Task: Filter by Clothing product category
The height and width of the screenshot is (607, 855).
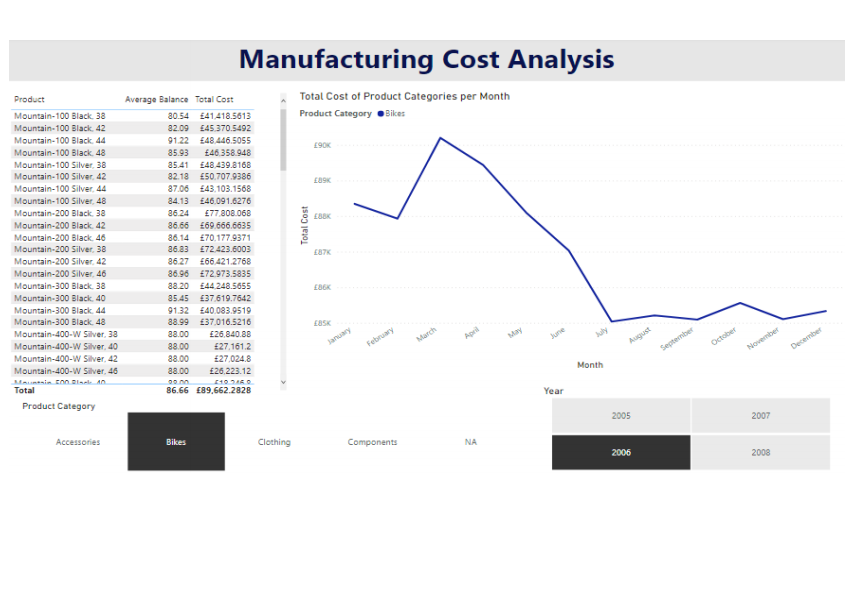Action: [274, 442]
